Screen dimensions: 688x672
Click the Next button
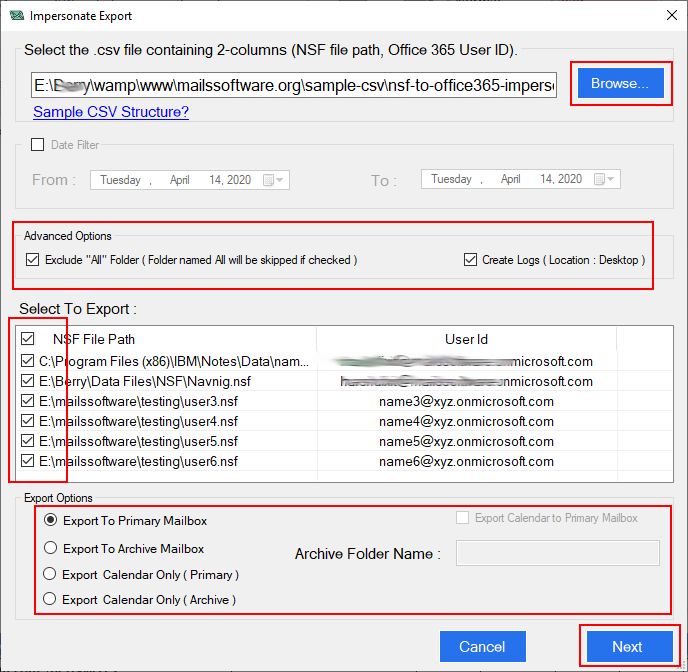click(630, 647)
